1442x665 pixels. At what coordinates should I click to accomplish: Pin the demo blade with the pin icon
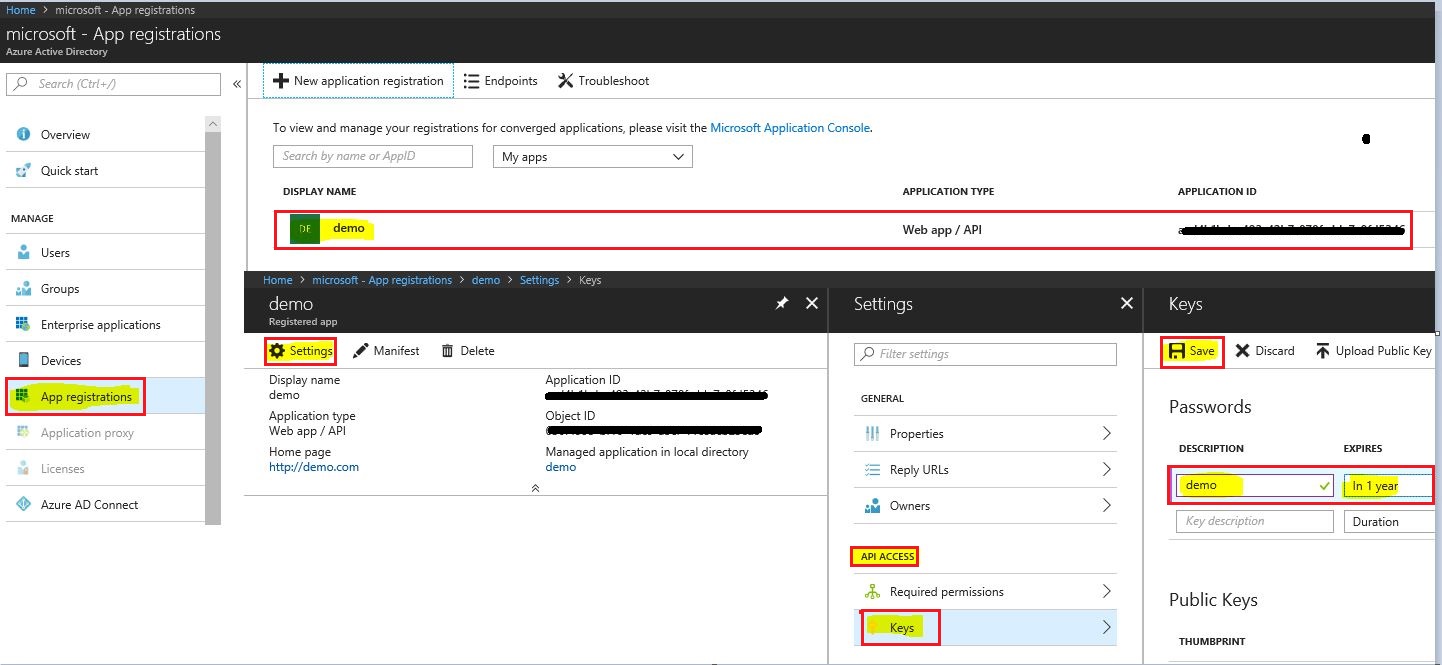point(782,303)
